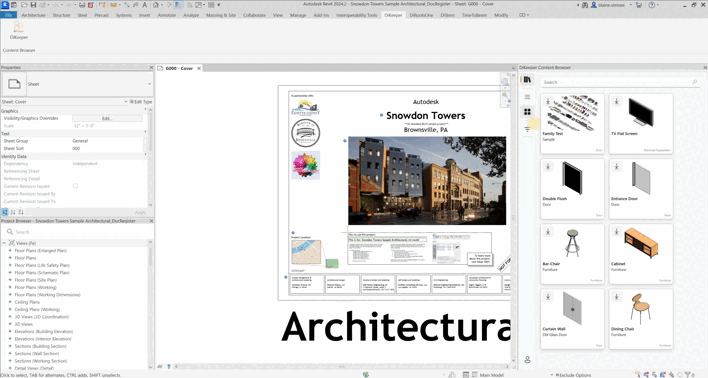708x378 pixels.
Task: Open the Massing & Site ribbon tab
Action: pos(221,15)
